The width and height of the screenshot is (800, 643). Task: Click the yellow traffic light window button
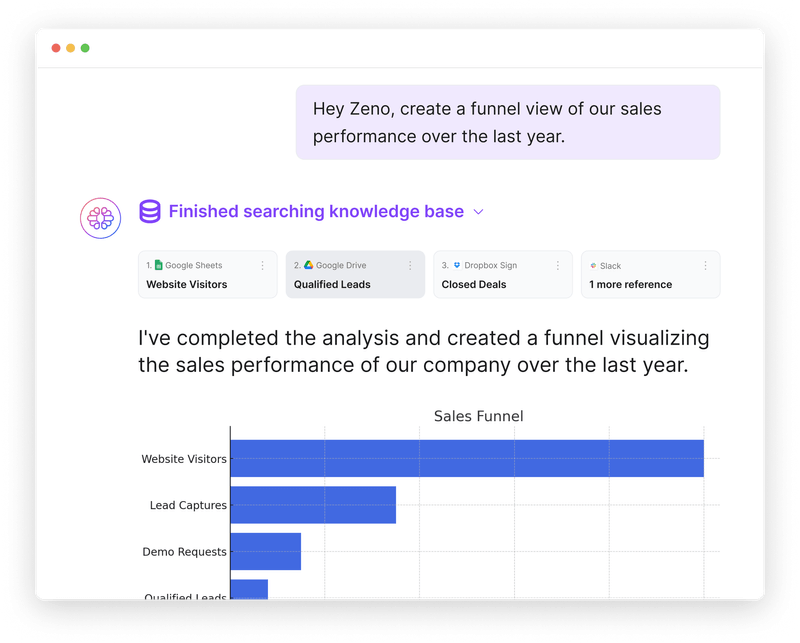click(x=72, y=47)
